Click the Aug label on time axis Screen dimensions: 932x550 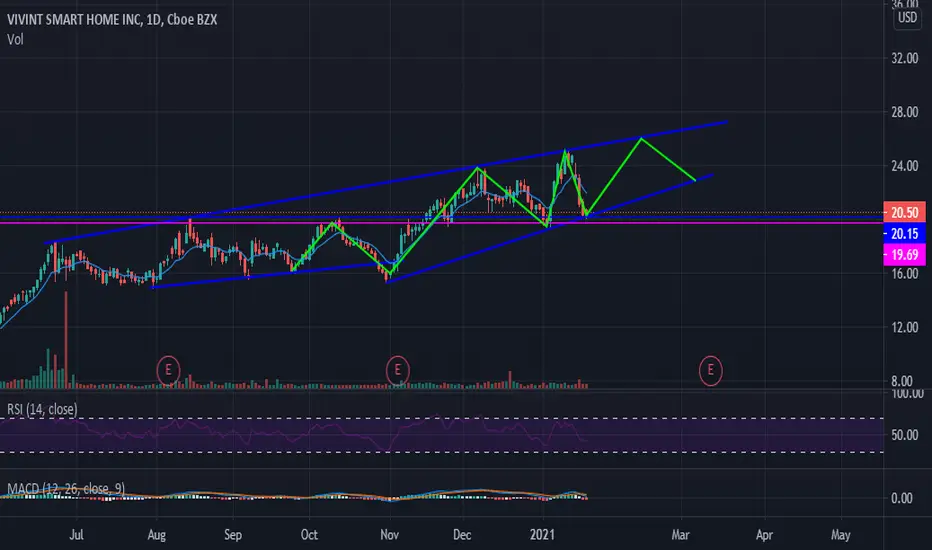tap(156, 535)
